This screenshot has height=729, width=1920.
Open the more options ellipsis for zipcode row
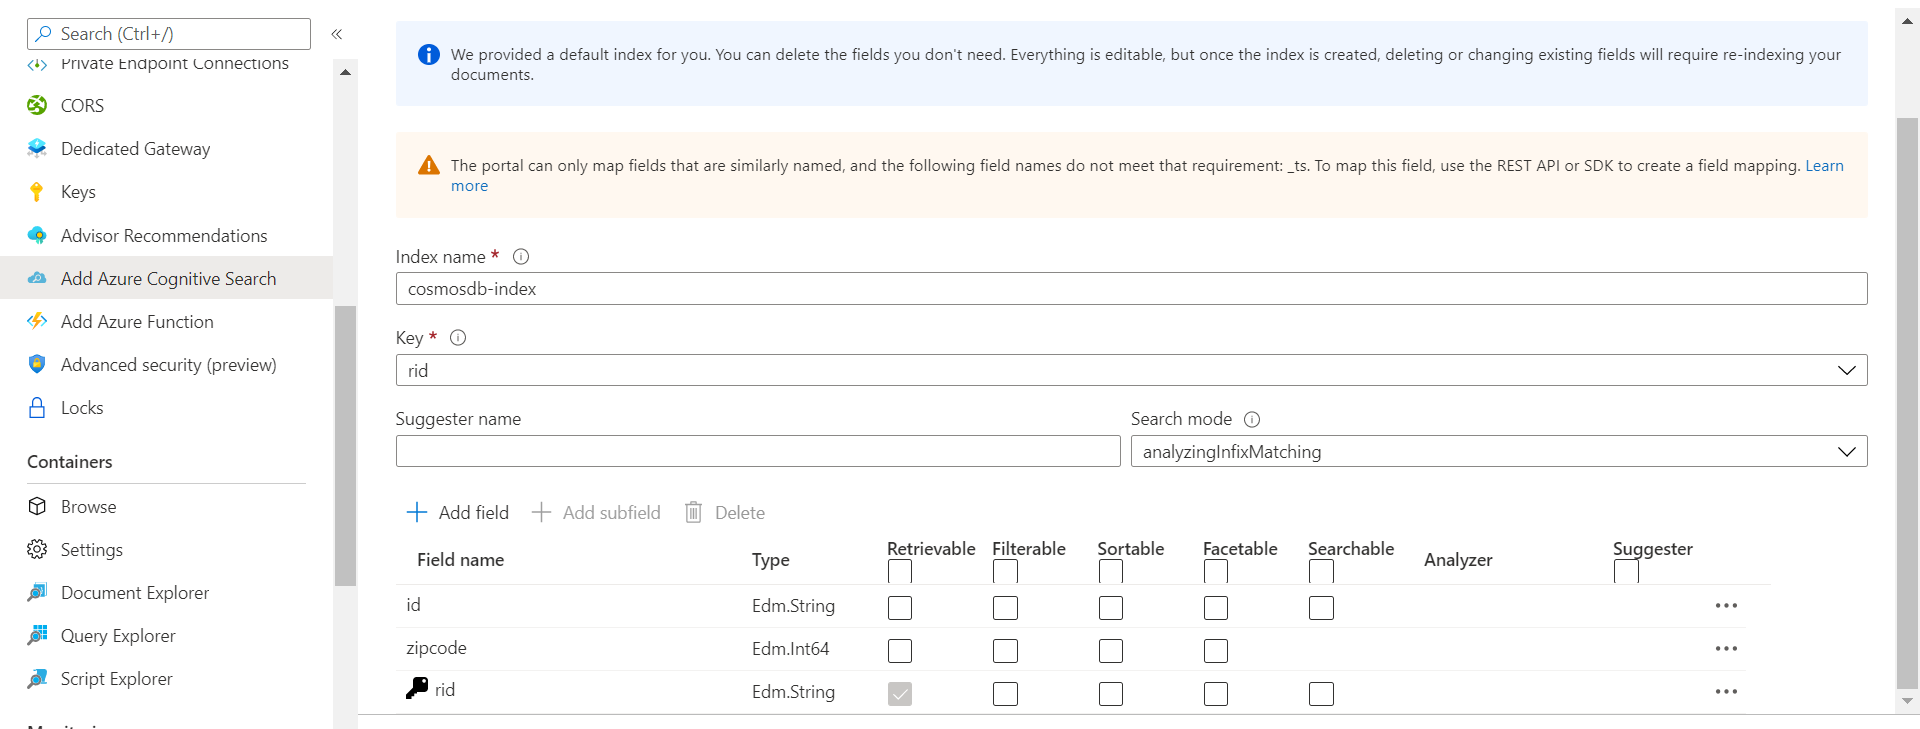[x=1726, y=649]
